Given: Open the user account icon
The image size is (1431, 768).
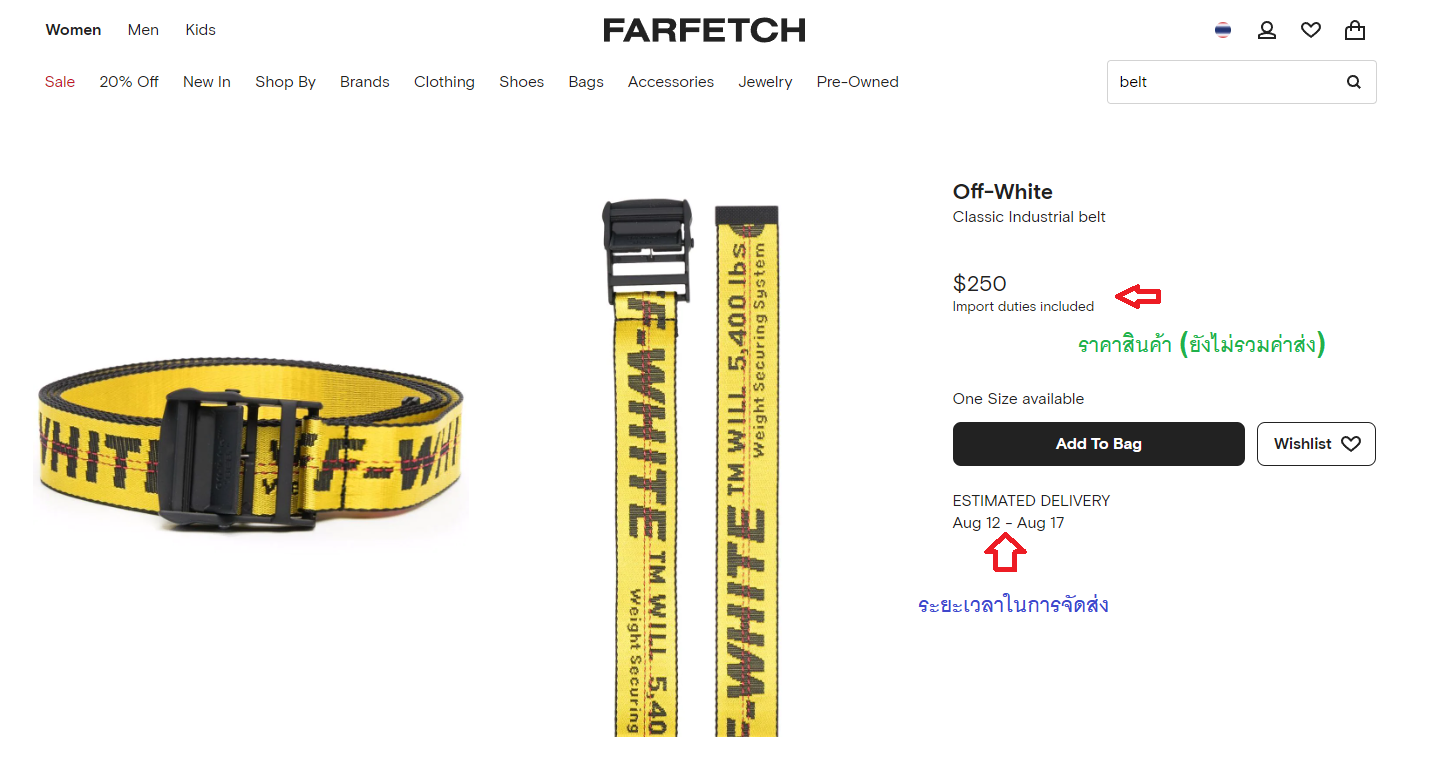Looking at the screenshot, I should [x=1267, y=30].
